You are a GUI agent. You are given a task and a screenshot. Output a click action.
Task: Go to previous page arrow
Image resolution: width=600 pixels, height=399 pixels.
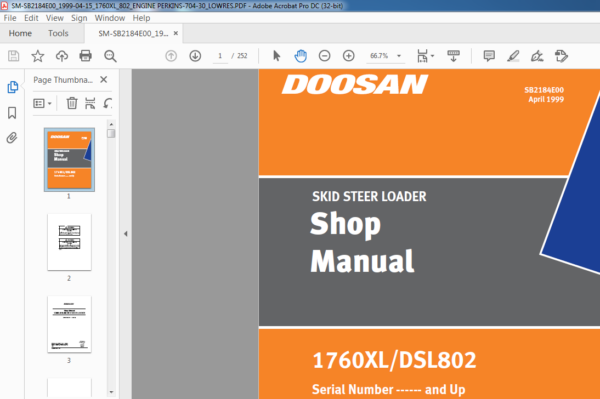[x=171, y=56]
